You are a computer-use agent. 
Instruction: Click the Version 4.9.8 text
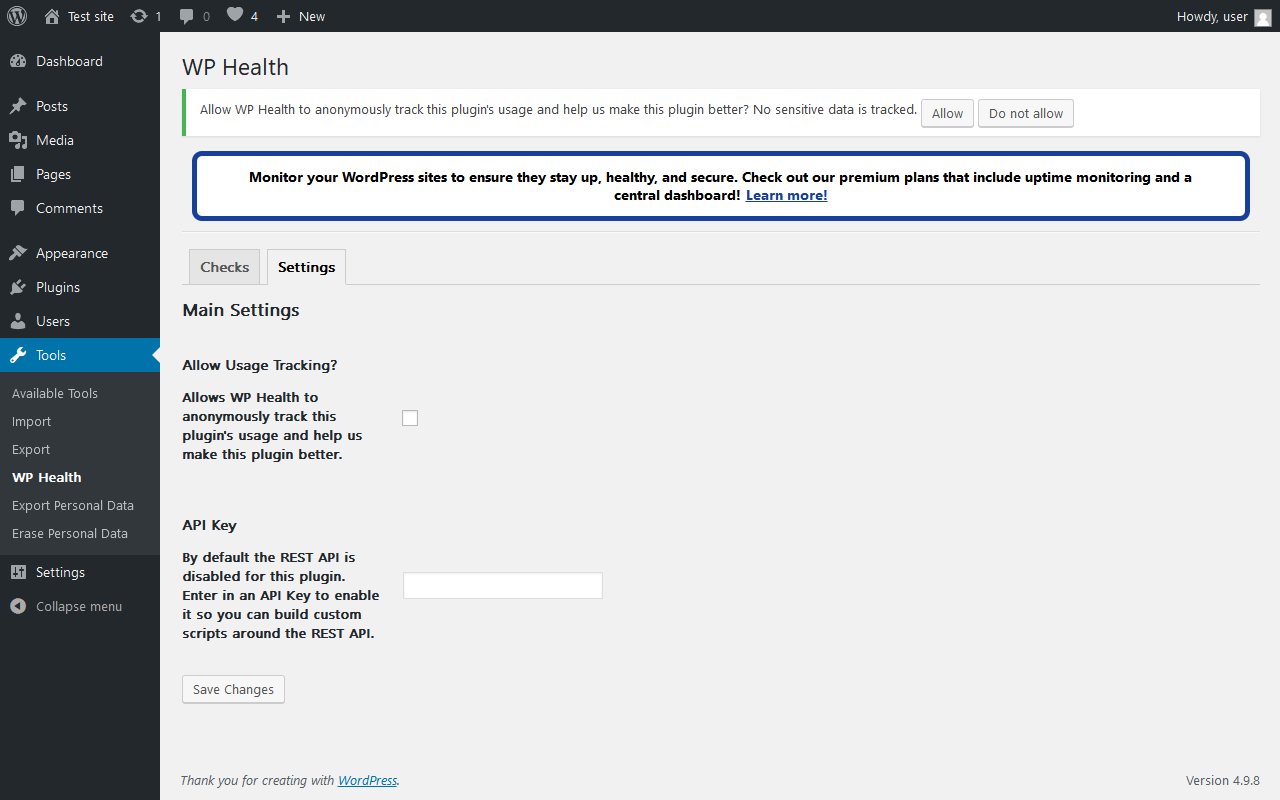click(x=1223, y=780)
